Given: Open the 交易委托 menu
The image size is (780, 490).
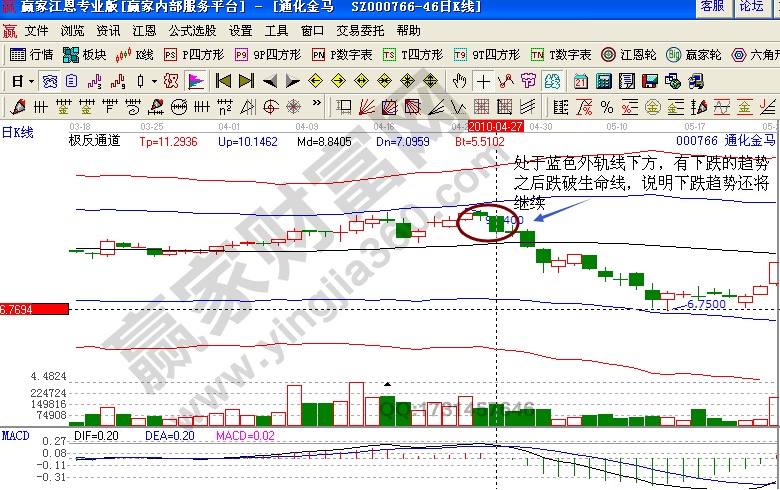Looking at the screenshot, I should [x=363, y=31].
